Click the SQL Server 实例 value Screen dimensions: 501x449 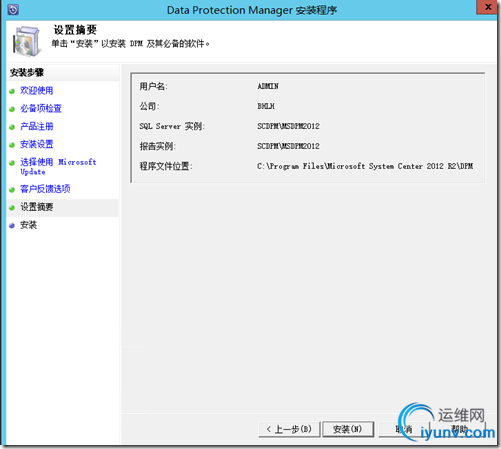point(288,126)
